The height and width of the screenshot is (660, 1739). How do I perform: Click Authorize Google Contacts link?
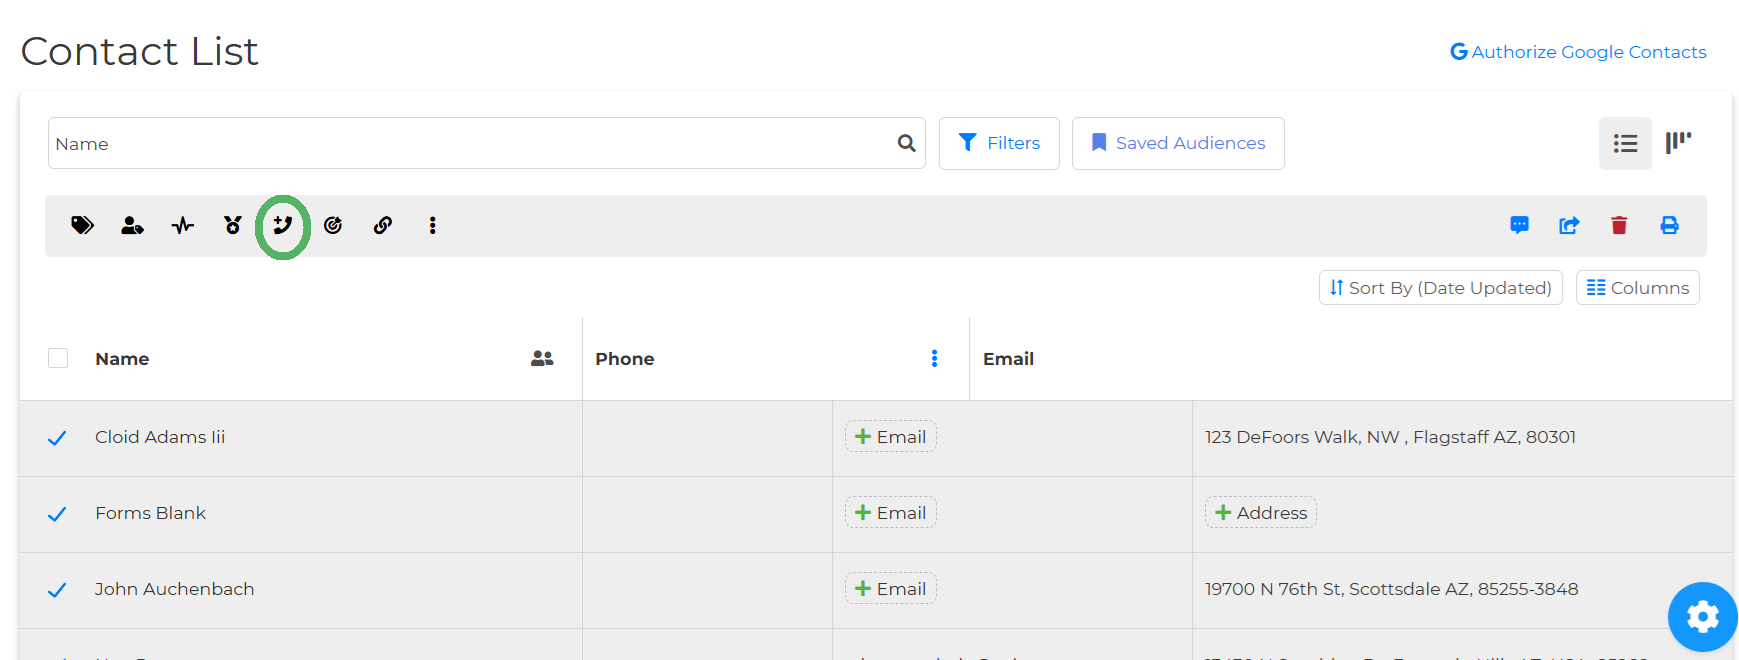pyautogui.click(x=1578, y=52)
